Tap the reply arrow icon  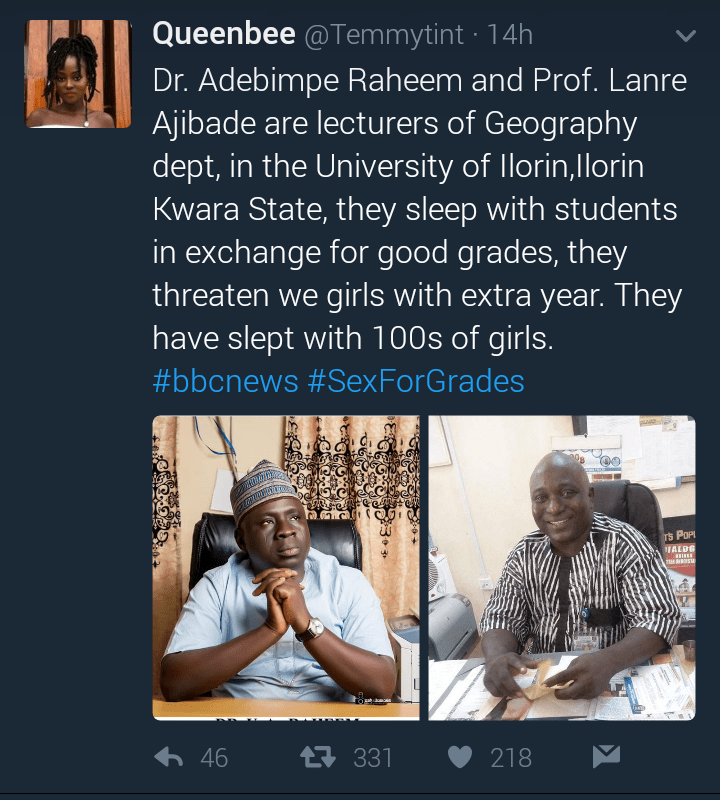point(170,757)
